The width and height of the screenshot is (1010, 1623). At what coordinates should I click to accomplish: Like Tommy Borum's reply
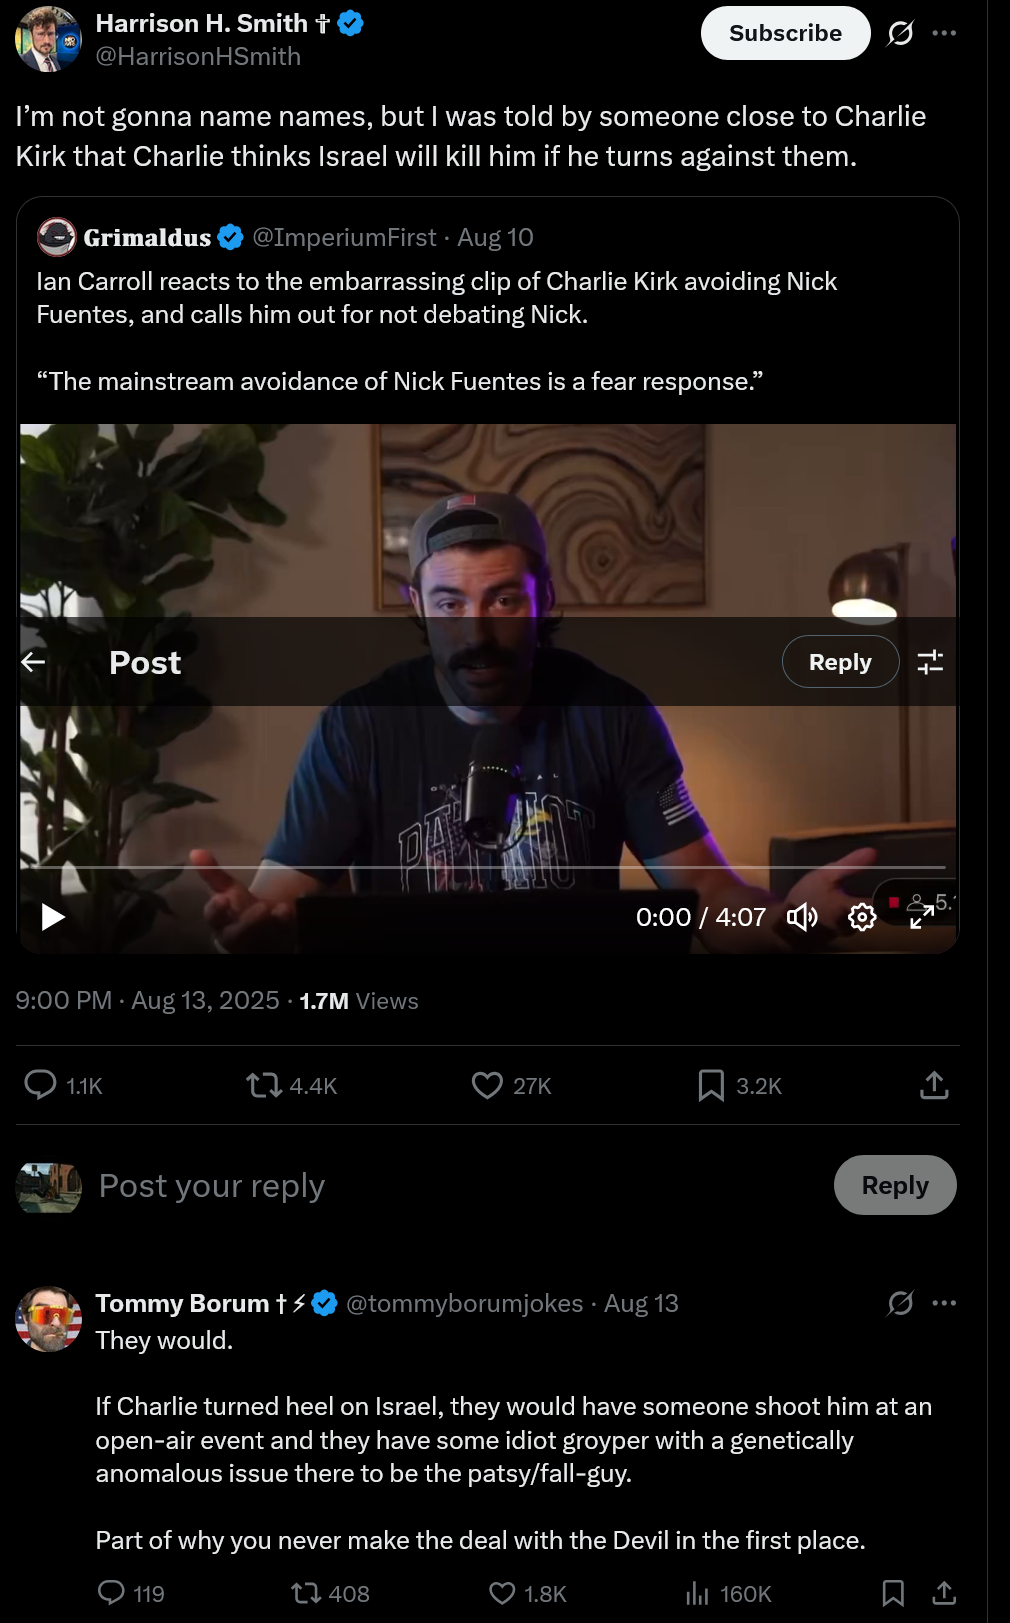(x=502, y=1593)
